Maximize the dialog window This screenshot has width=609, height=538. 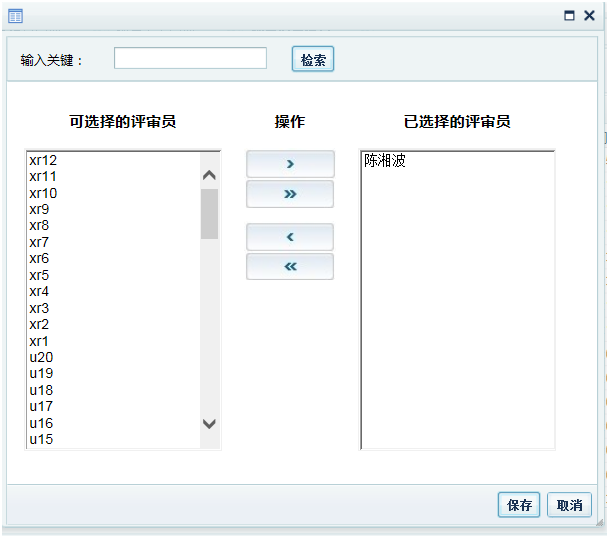[x=570, y=16]
